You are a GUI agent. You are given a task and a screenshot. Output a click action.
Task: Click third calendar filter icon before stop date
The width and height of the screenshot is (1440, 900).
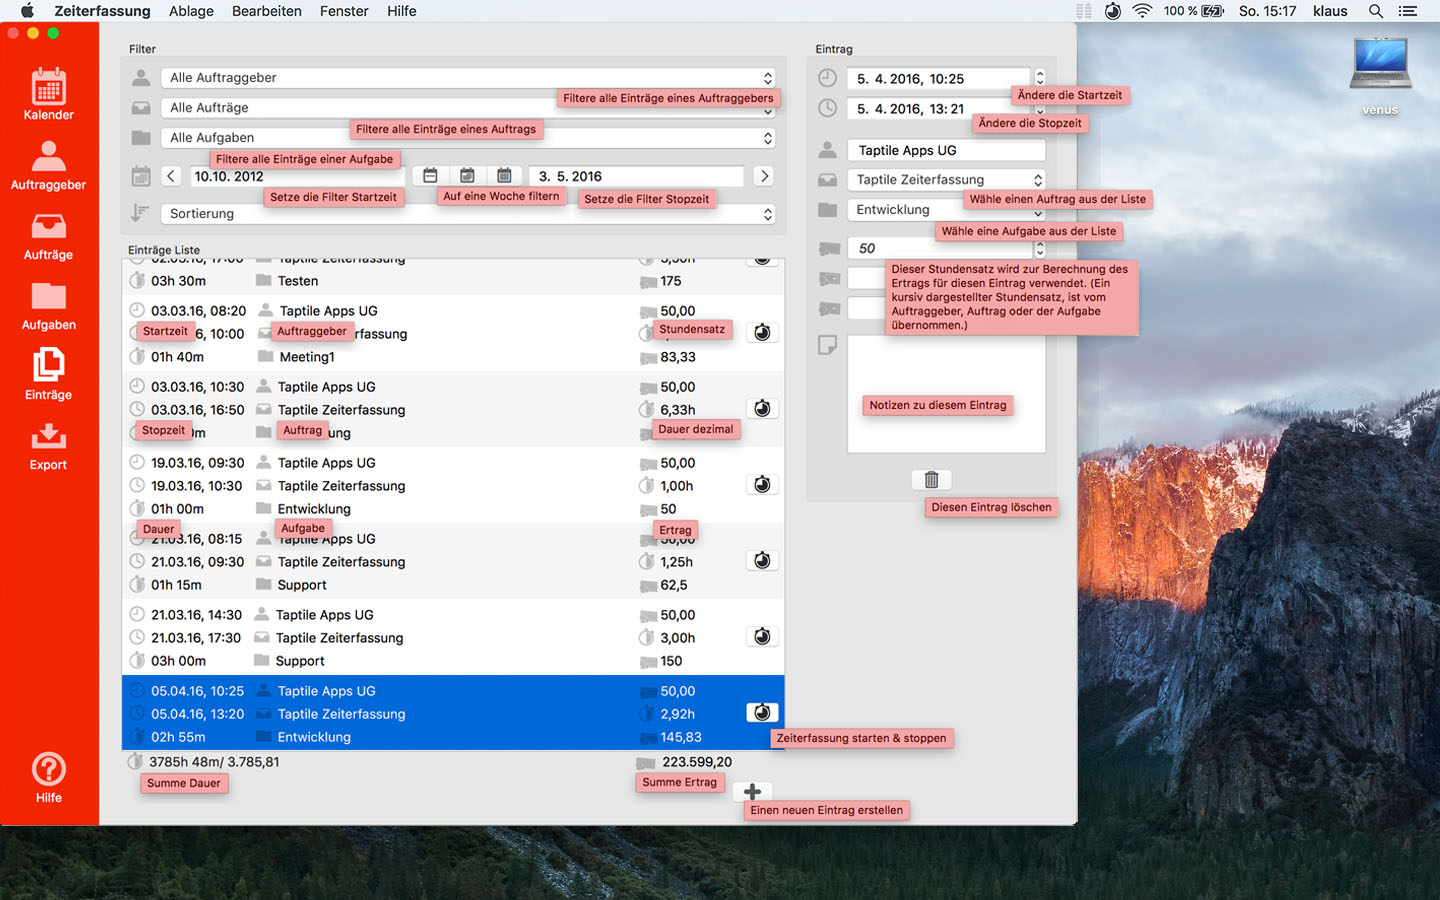point(504,176)
